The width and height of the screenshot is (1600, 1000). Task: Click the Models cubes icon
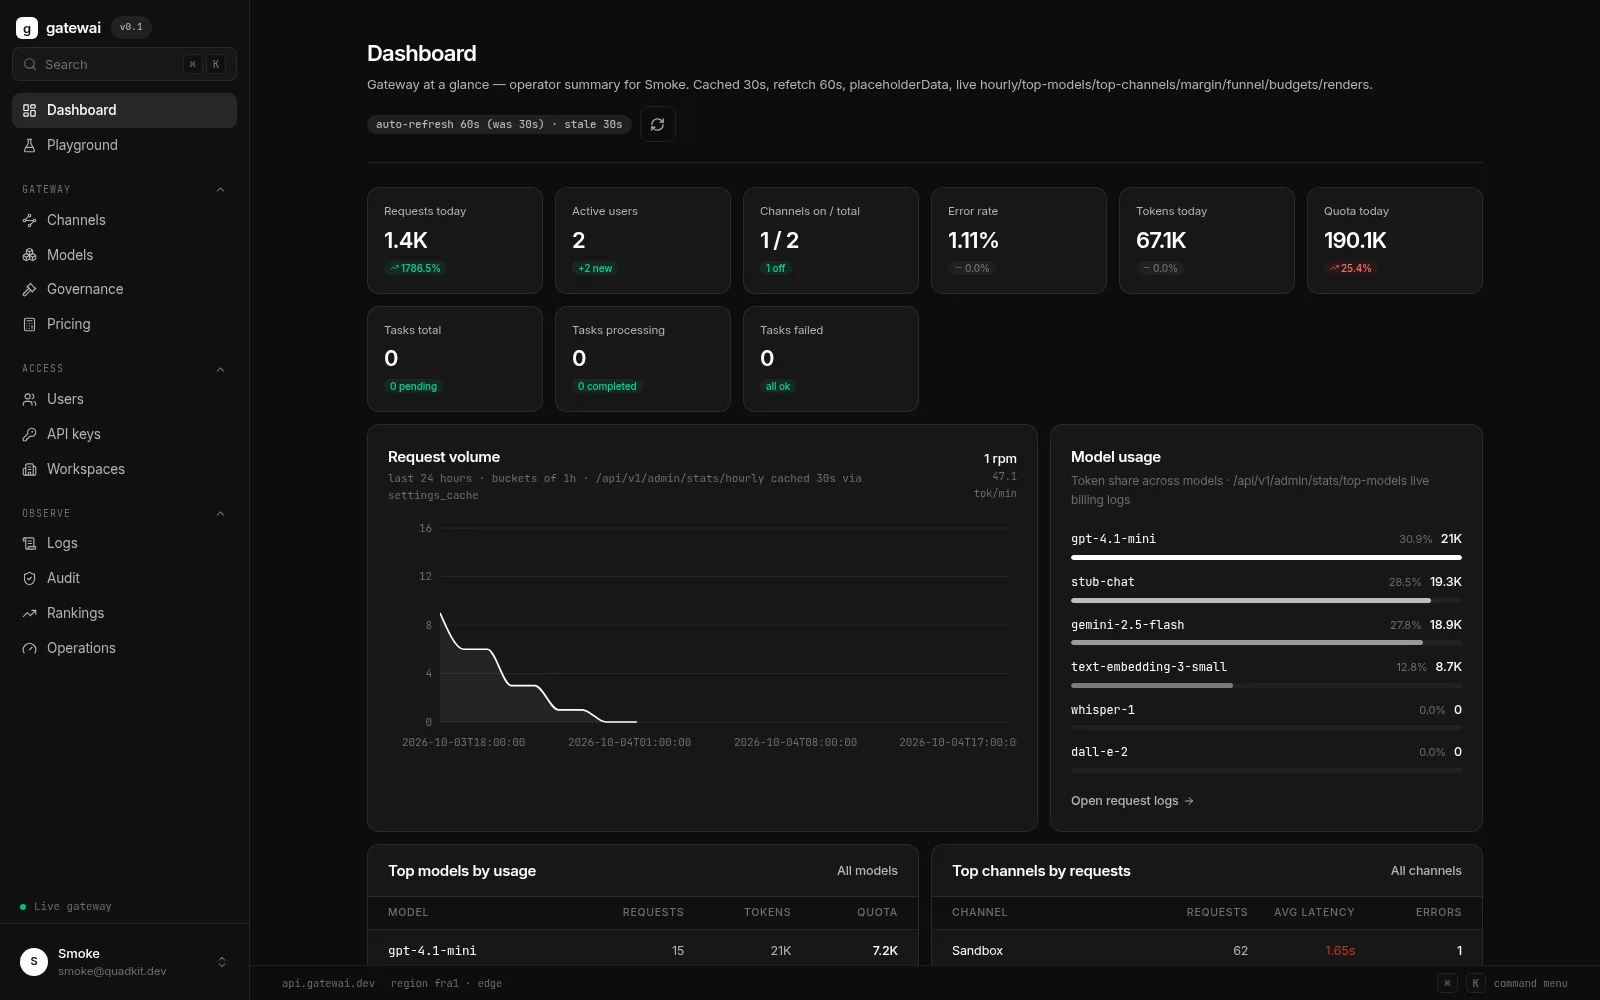click(x=30, y=255)
